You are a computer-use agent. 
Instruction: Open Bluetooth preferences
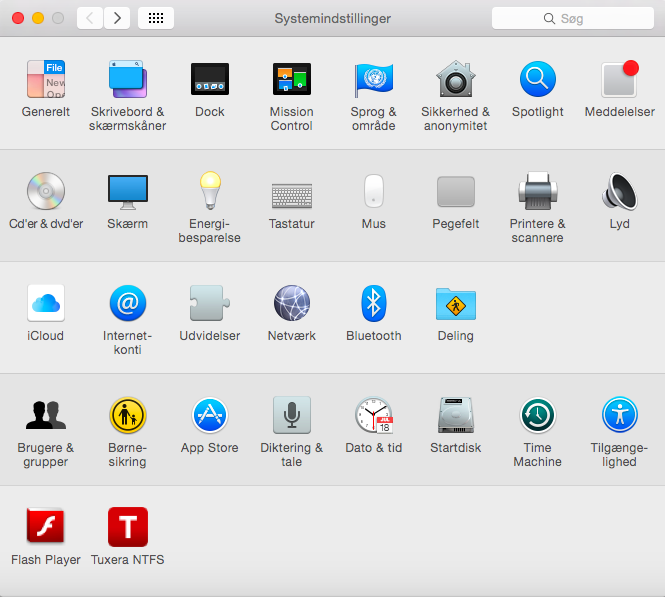pyautogui.click(x=373, y=303)
